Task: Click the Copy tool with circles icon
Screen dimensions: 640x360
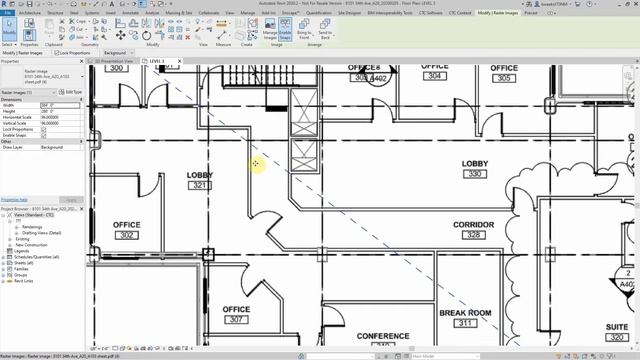Action: coord(133,36)
